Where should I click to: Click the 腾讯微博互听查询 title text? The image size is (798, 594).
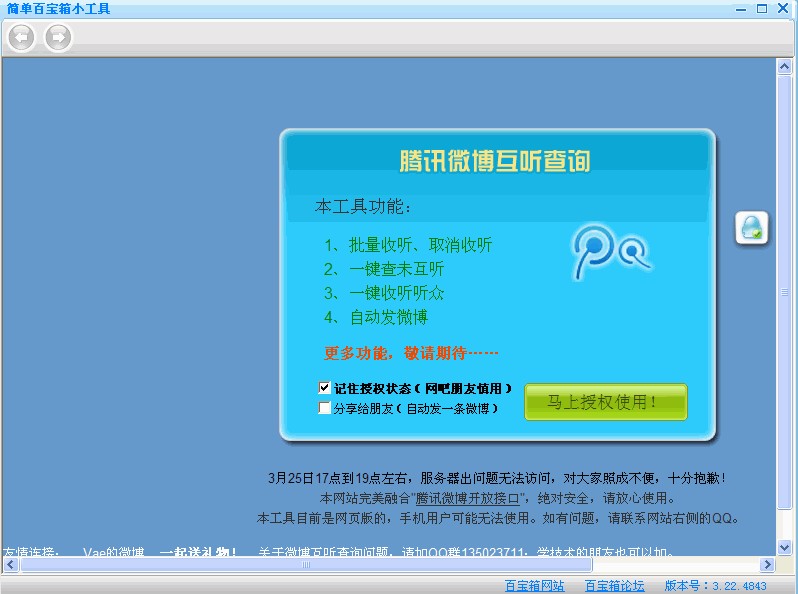click(x=495, y=160)
